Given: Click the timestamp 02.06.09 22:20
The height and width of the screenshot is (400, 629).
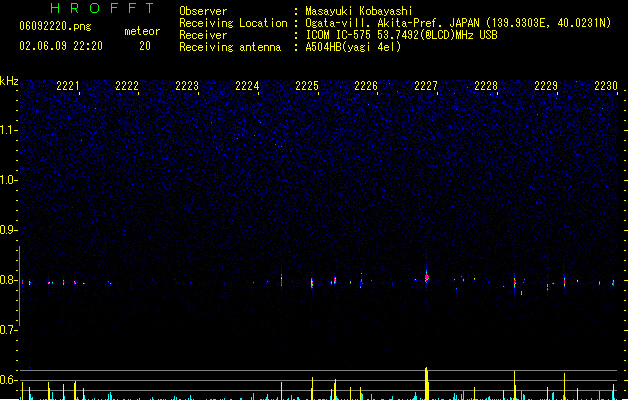Looking at the screenshot, I should pyautogui.click(x=61, y=46).
